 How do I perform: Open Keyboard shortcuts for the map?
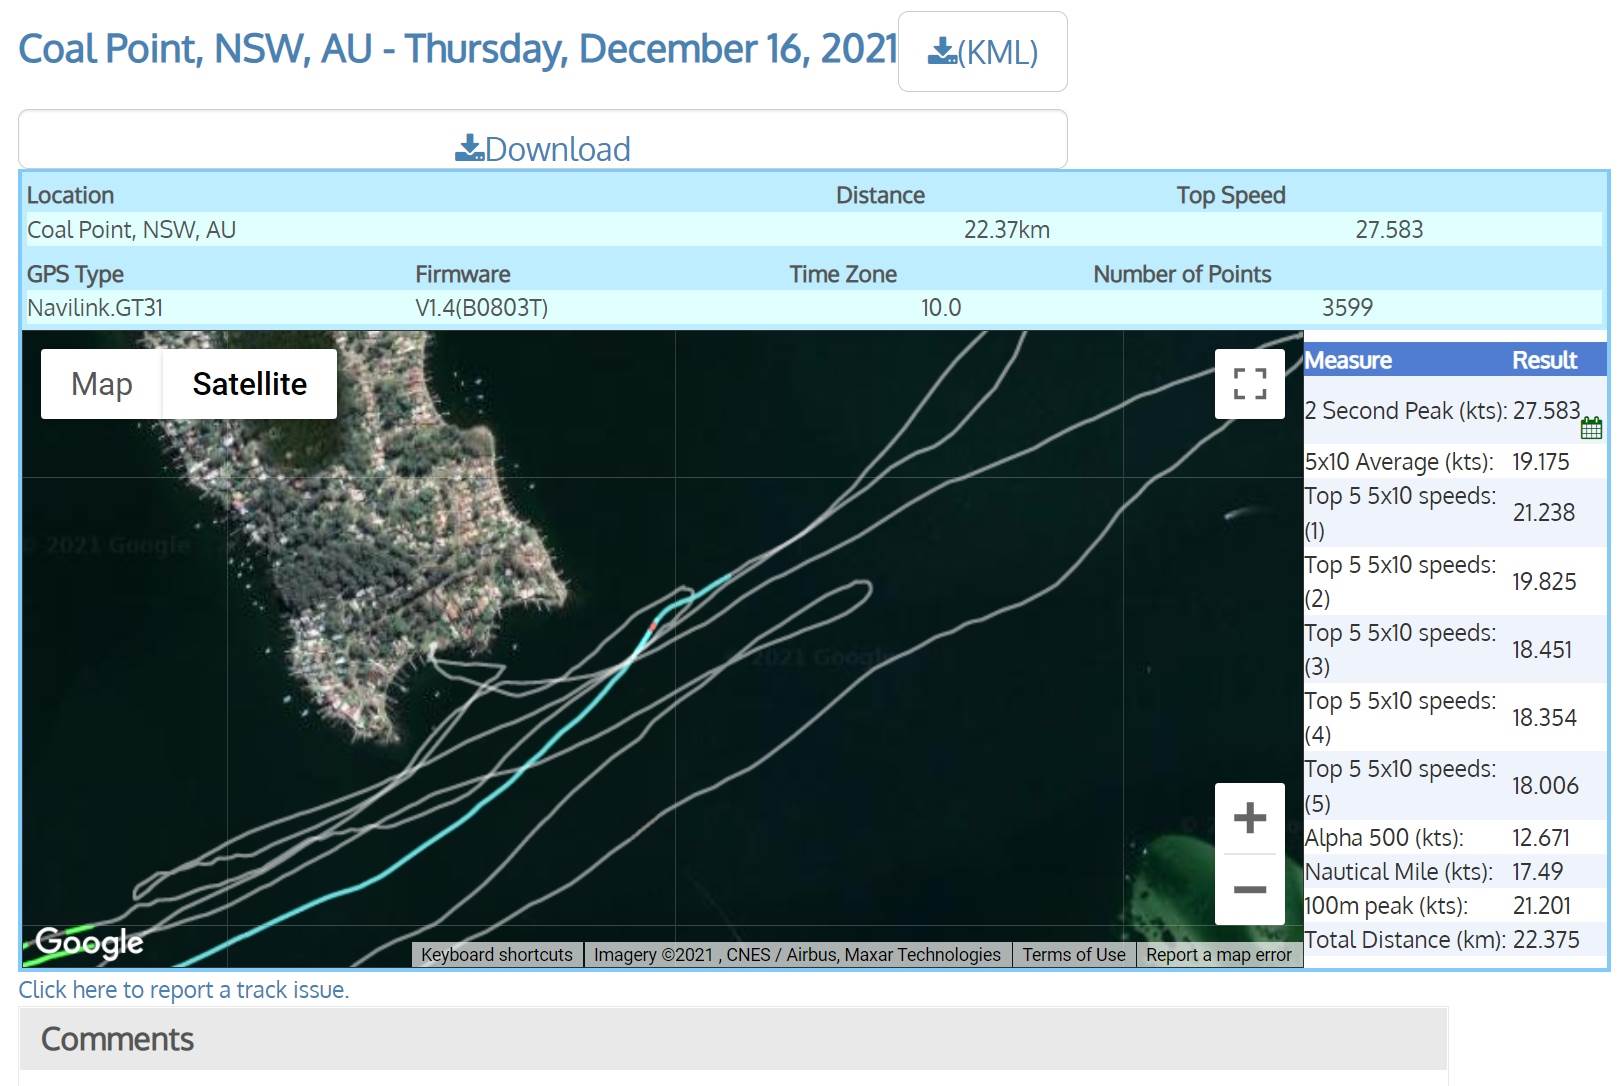pos(496,955)
